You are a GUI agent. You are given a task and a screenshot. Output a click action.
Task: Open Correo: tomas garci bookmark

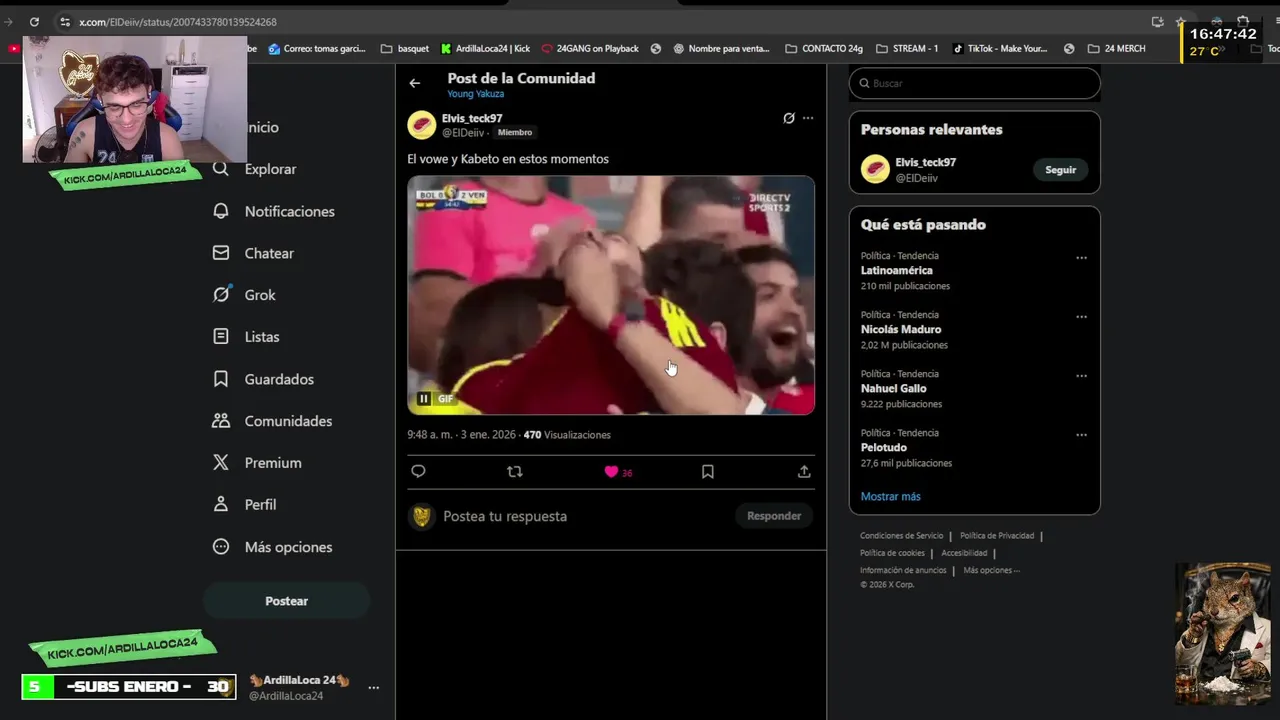tap(317, 48)
